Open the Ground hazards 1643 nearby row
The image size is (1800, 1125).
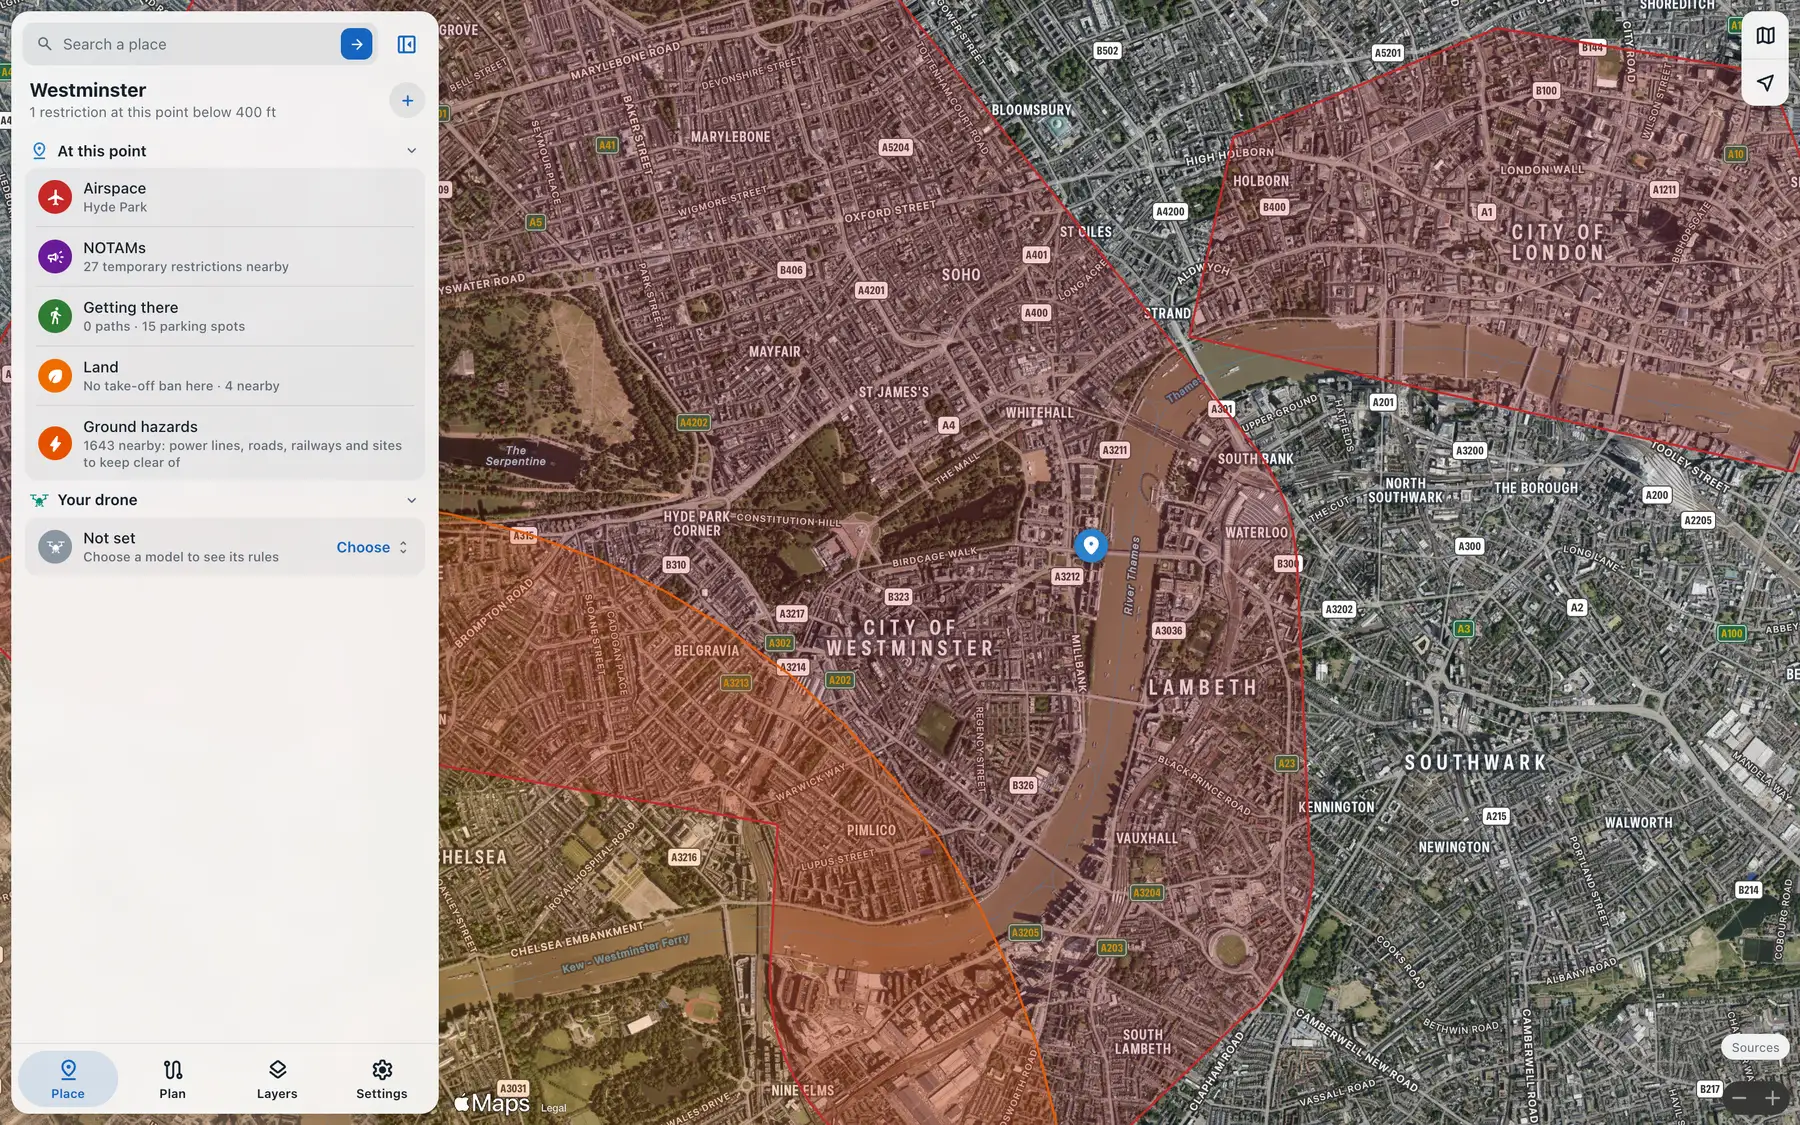click(x=225, y=443)
